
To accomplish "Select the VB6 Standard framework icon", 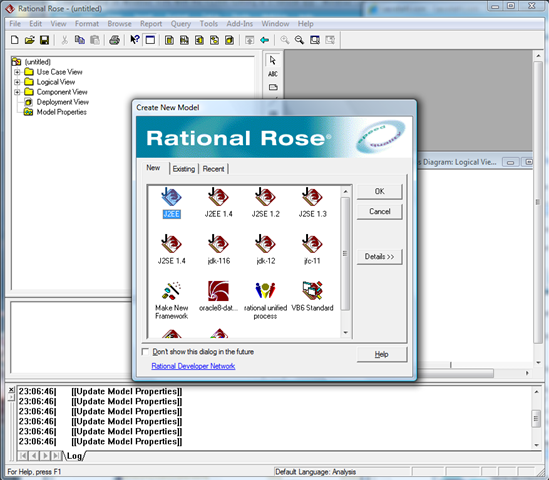I will pyautogui.click(x=312, y=296).
